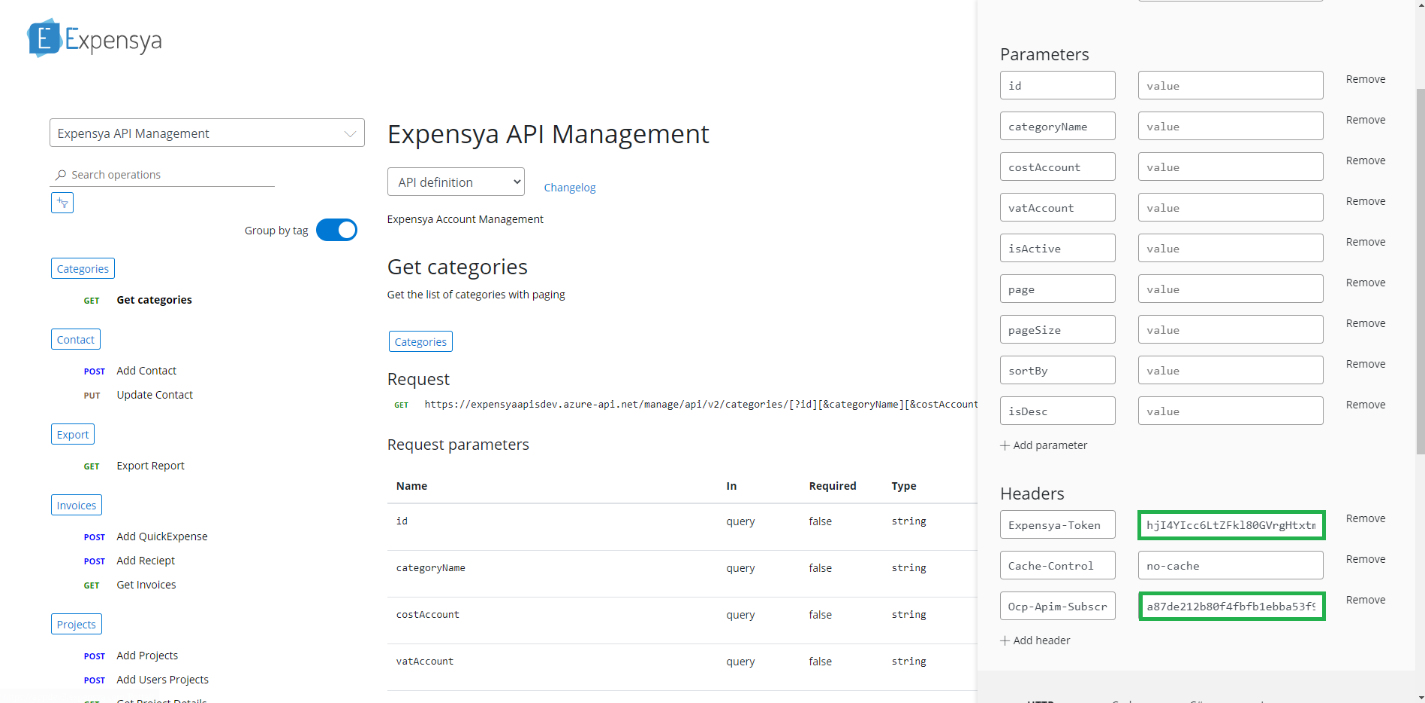Open the Add QuickExpense operation

[162, 537]
